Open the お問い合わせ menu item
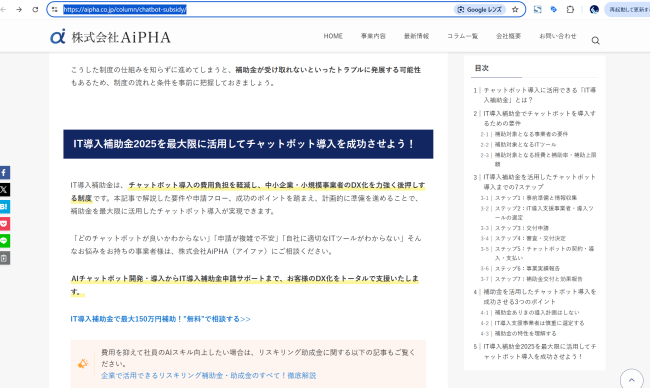The image size is (650, 388). (x=558, y=36)
